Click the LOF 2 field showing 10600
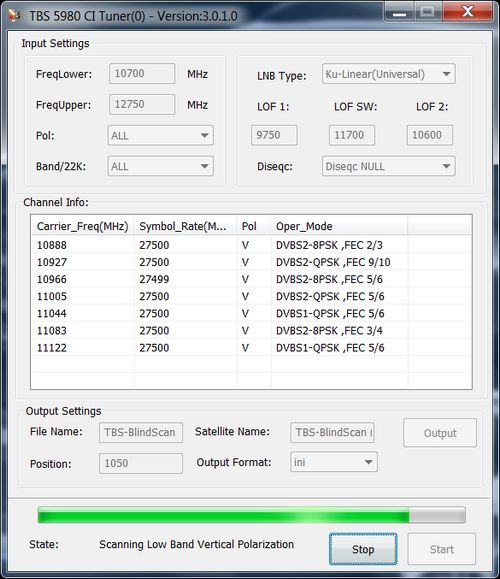 click(430, 135)
